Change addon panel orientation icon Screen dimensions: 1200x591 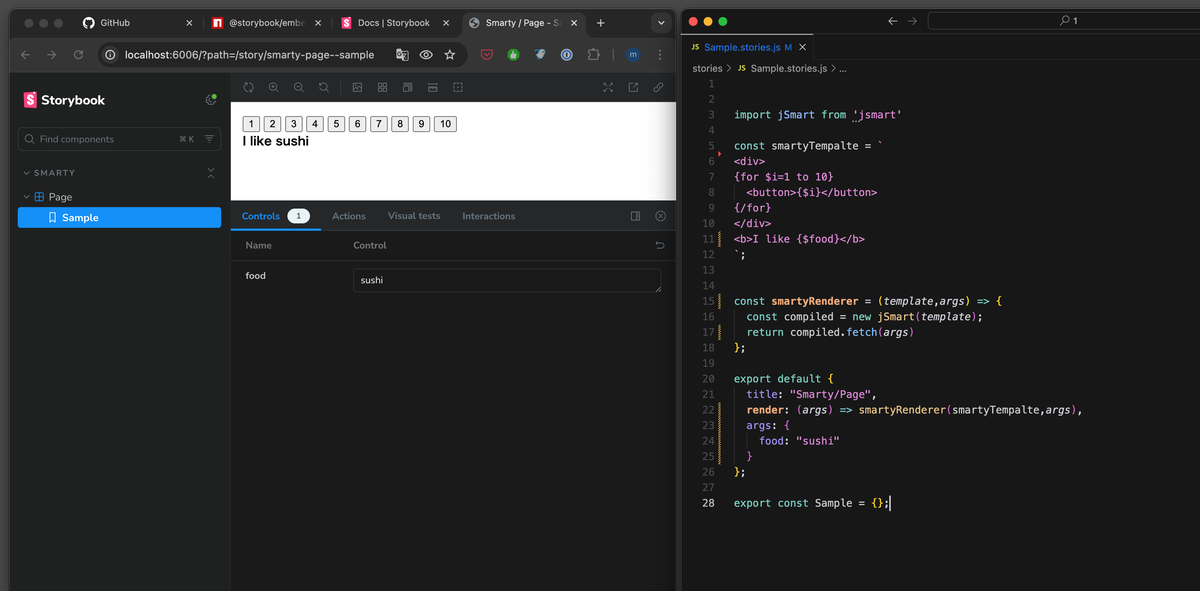[x=635, y=216]
